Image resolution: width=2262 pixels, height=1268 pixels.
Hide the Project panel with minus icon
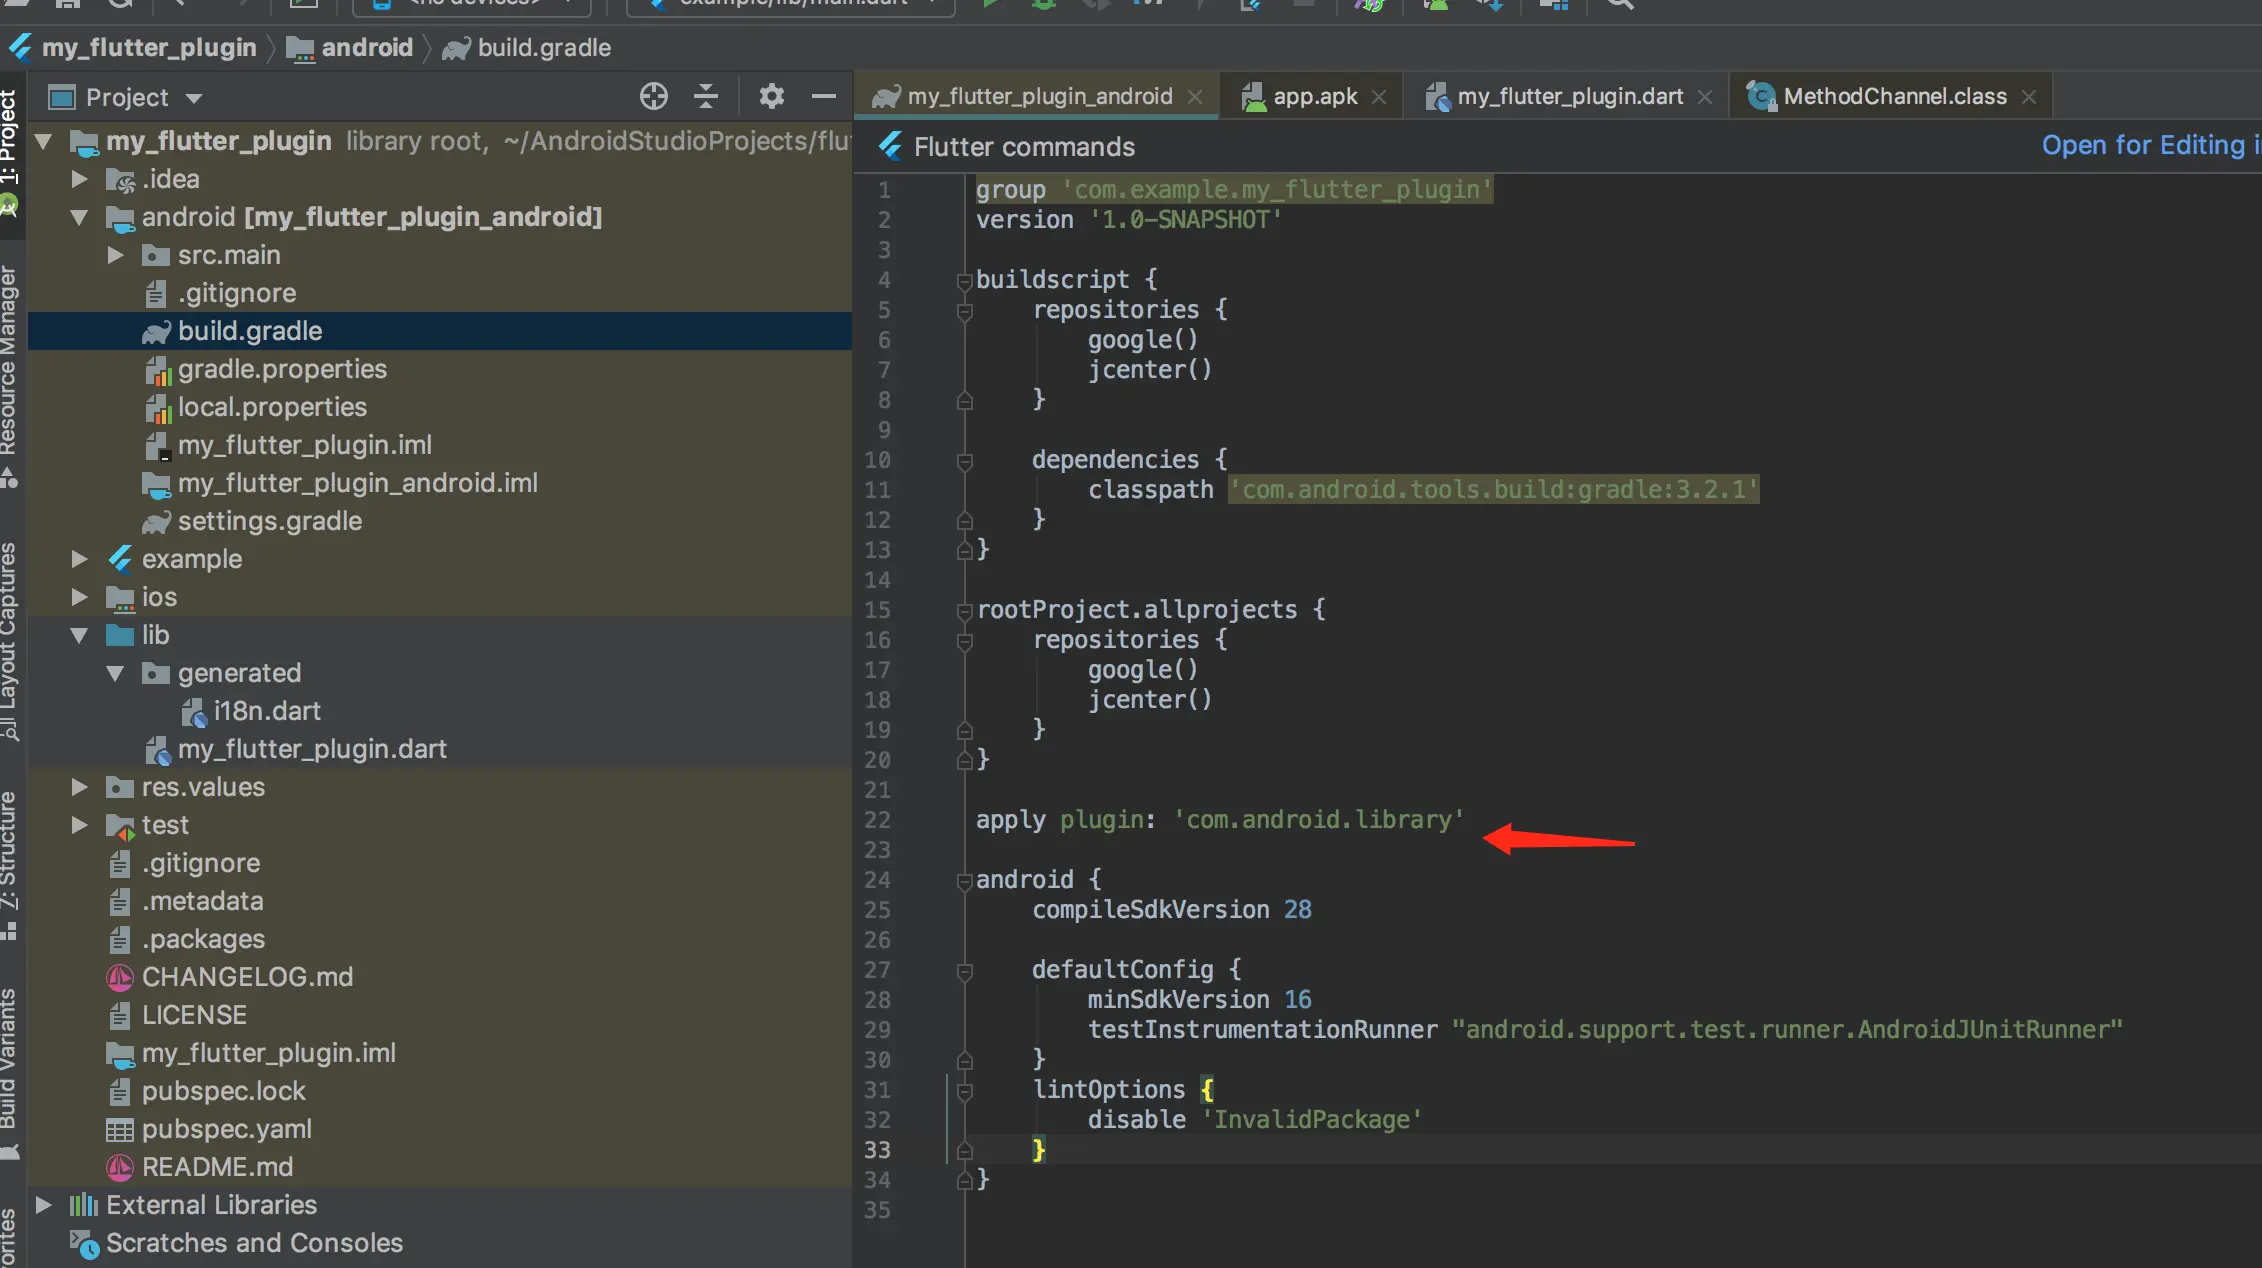click(823, 97)
